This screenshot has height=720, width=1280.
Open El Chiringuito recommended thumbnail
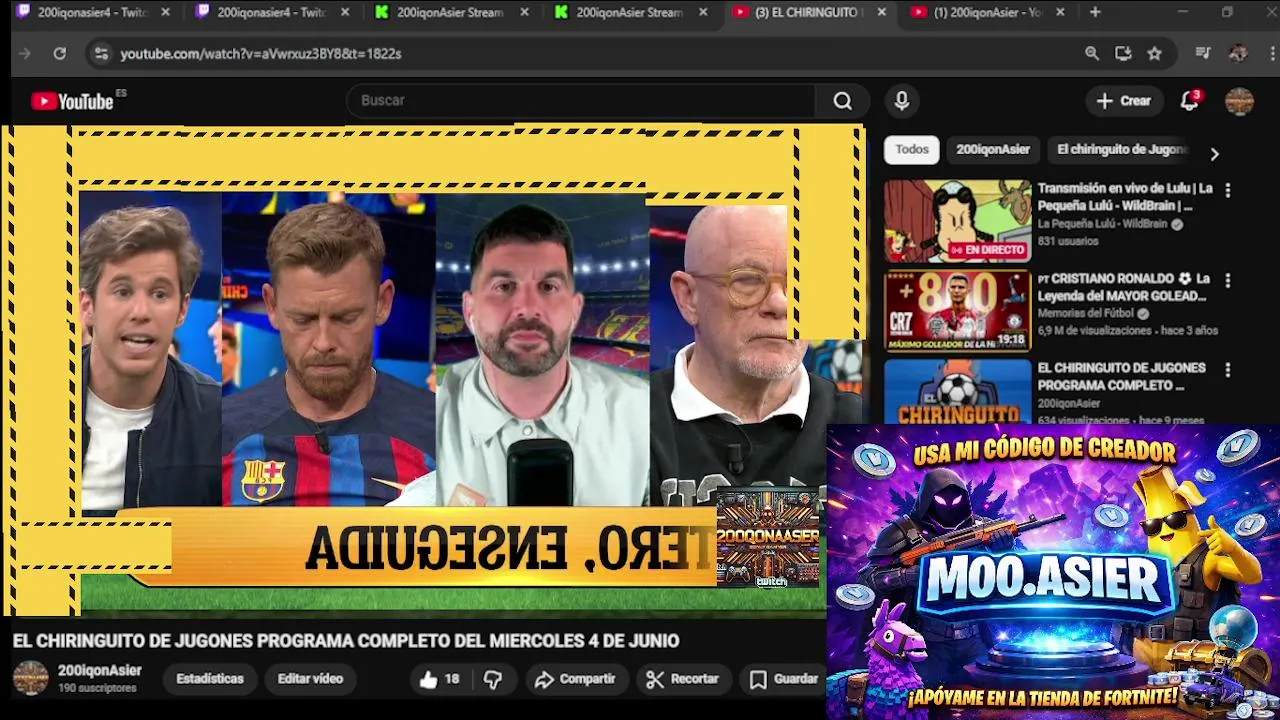tap(957, 391)
